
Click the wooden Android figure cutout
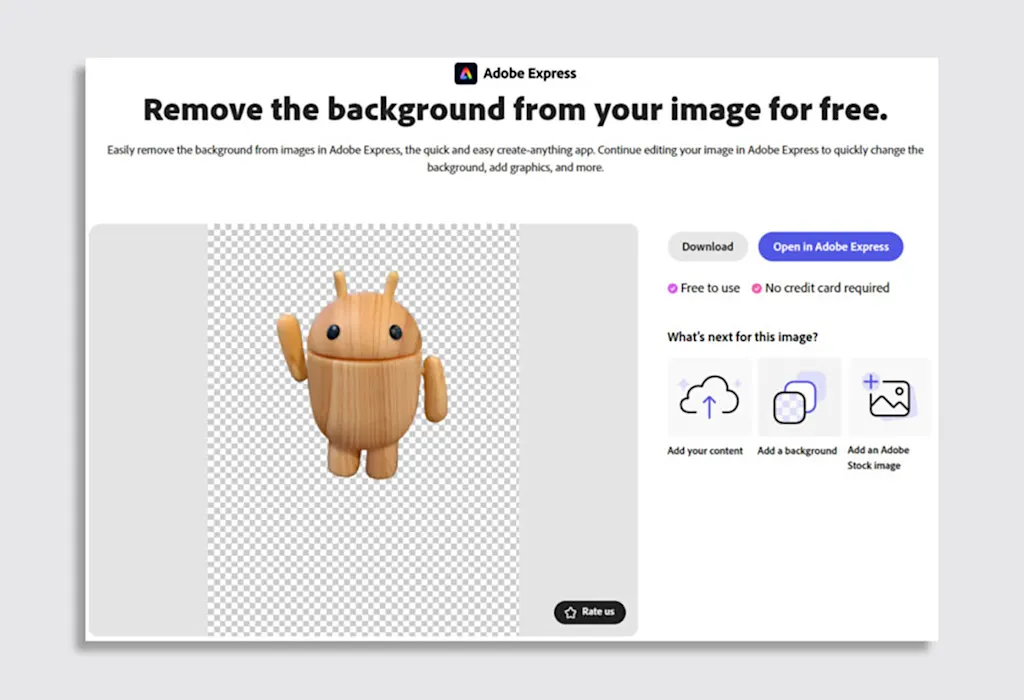(x=363, y=374)
